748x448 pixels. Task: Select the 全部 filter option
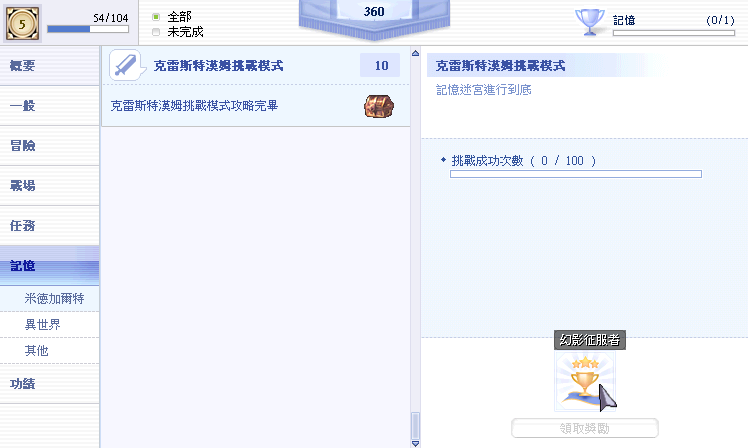point(156,17)
